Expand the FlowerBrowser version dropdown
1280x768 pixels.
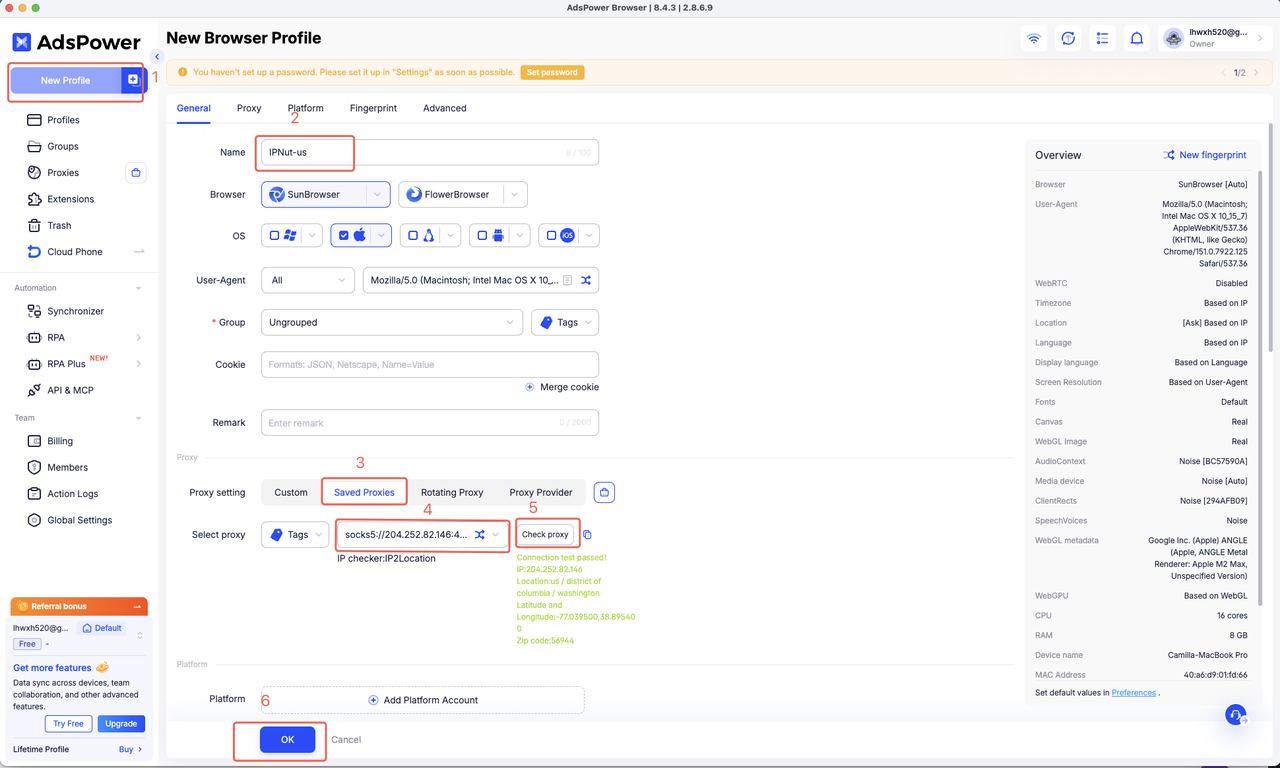click(x=514, y=194)
